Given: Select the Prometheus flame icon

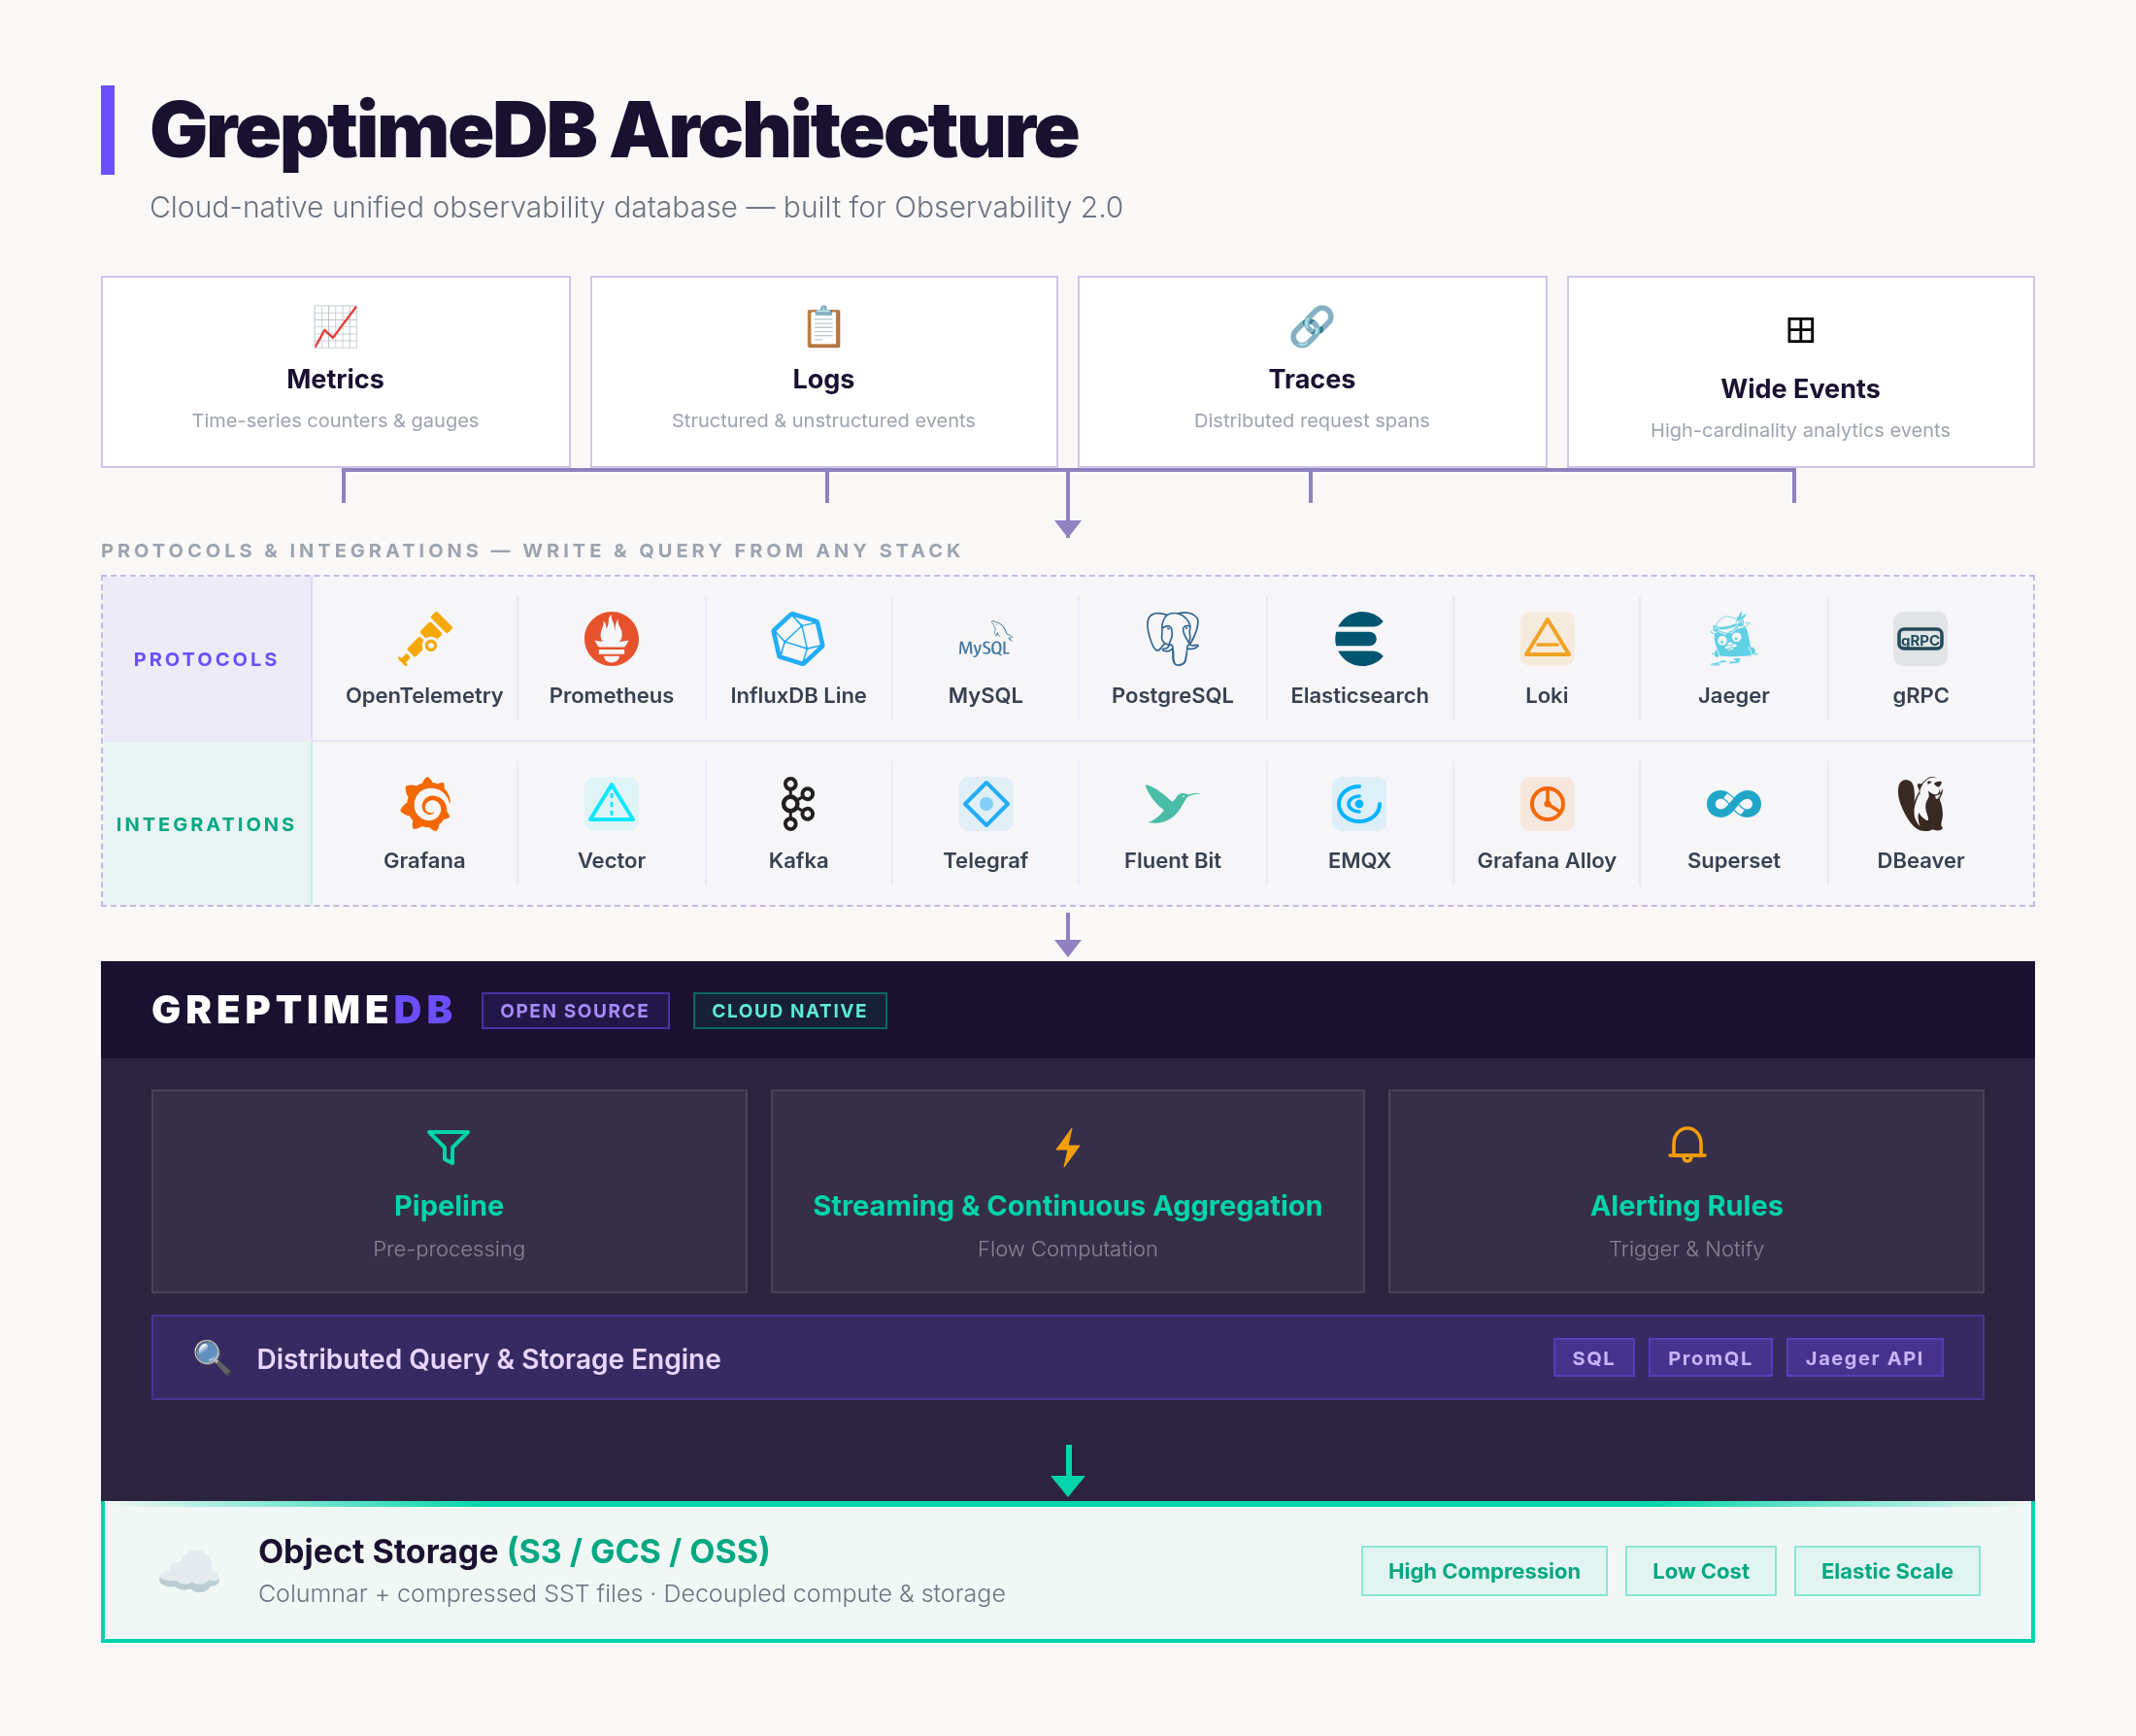Looking at the screenshot, I should (611, 638).
